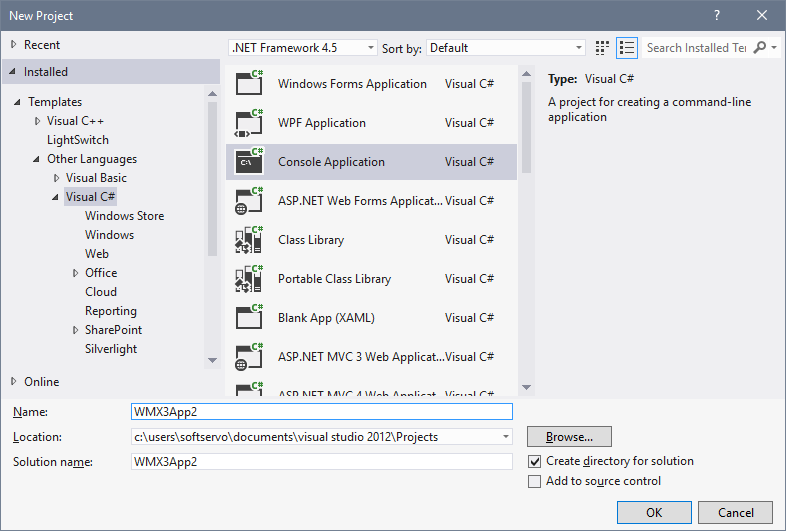Image resolution: width=786 pixels, height=531 pixels.
Task: Click the Browse... button
Action: click(x=569, y=437)
